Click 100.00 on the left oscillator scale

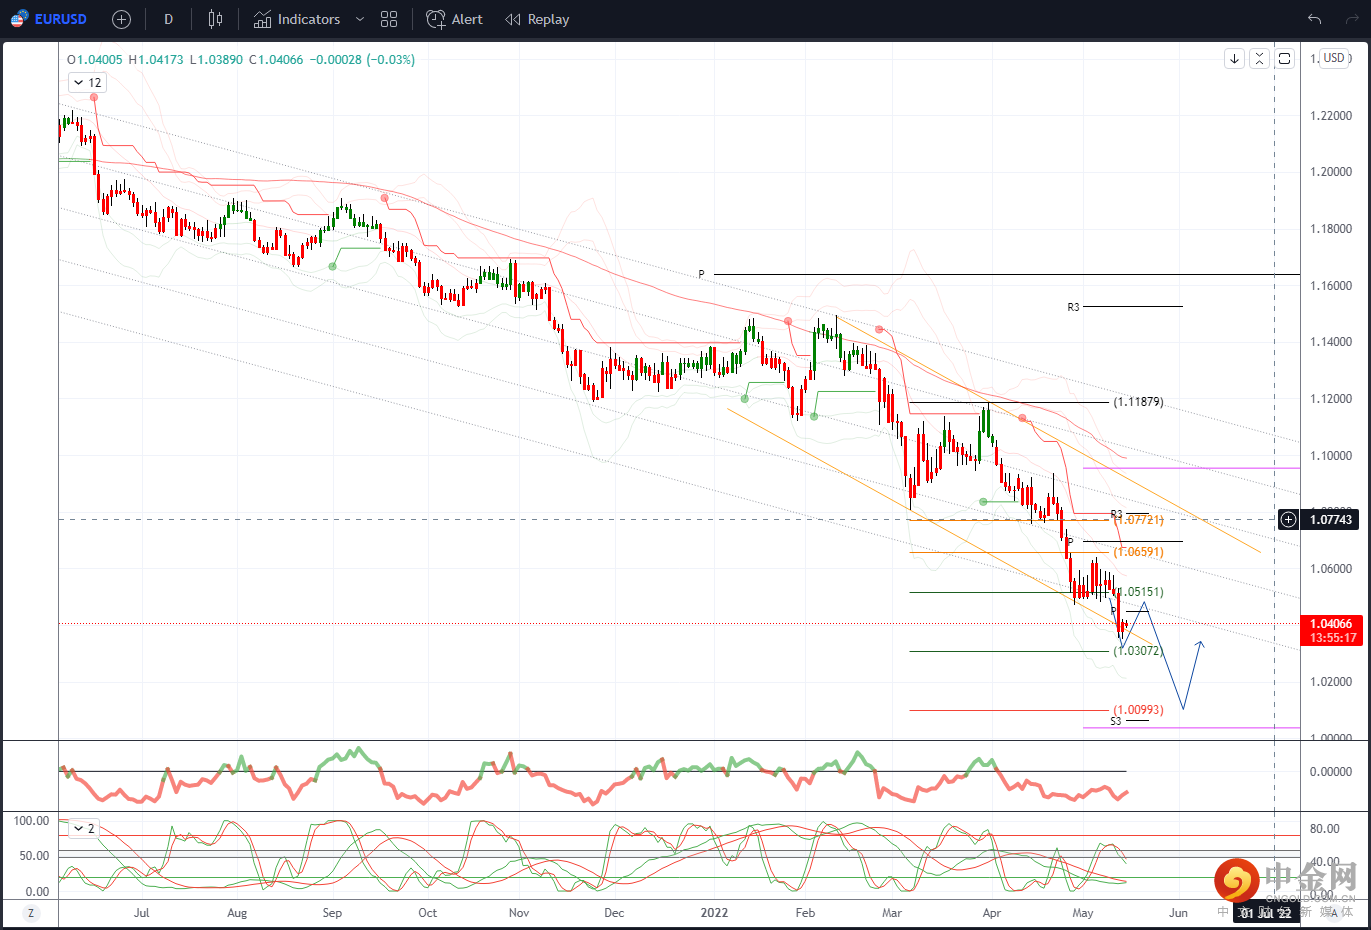[31, 821]
